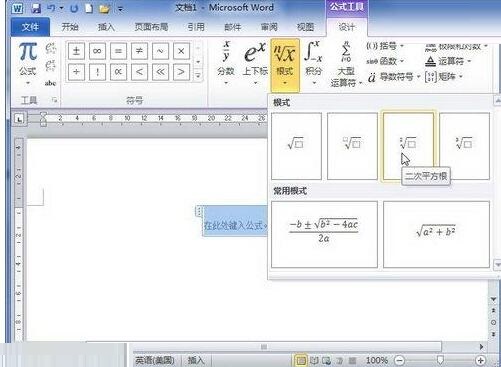Open the 运算符 operator dropdown

(448, 61)
